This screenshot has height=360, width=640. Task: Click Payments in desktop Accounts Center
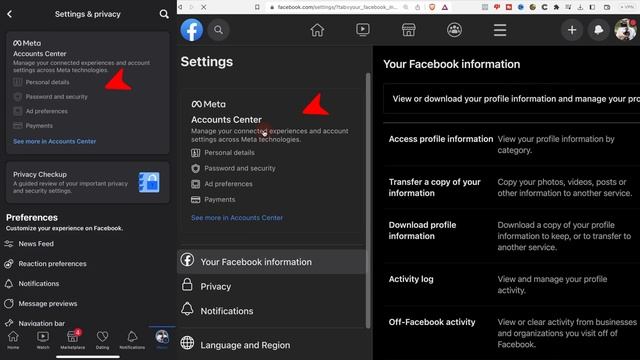pyautogui.click(x=213, y=200)
